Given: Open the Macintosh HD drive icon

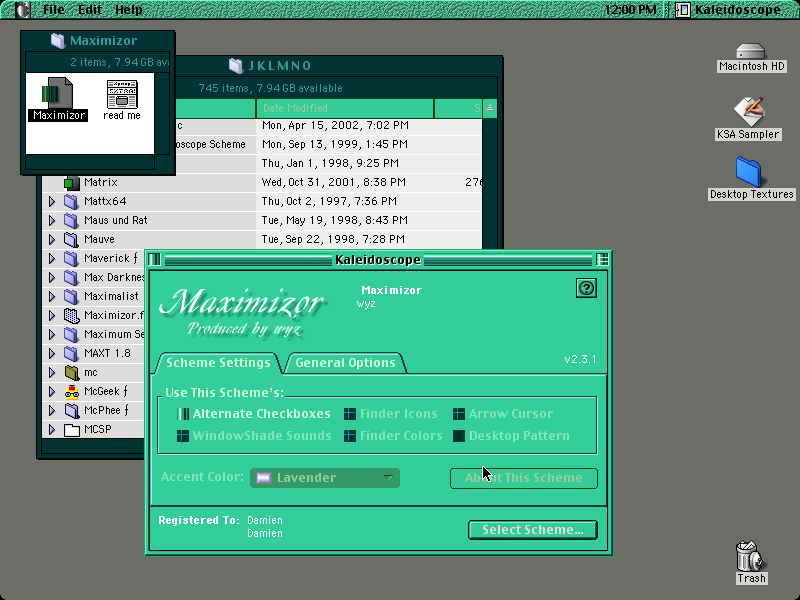Looking at the screenshot, I should point(751,51).
